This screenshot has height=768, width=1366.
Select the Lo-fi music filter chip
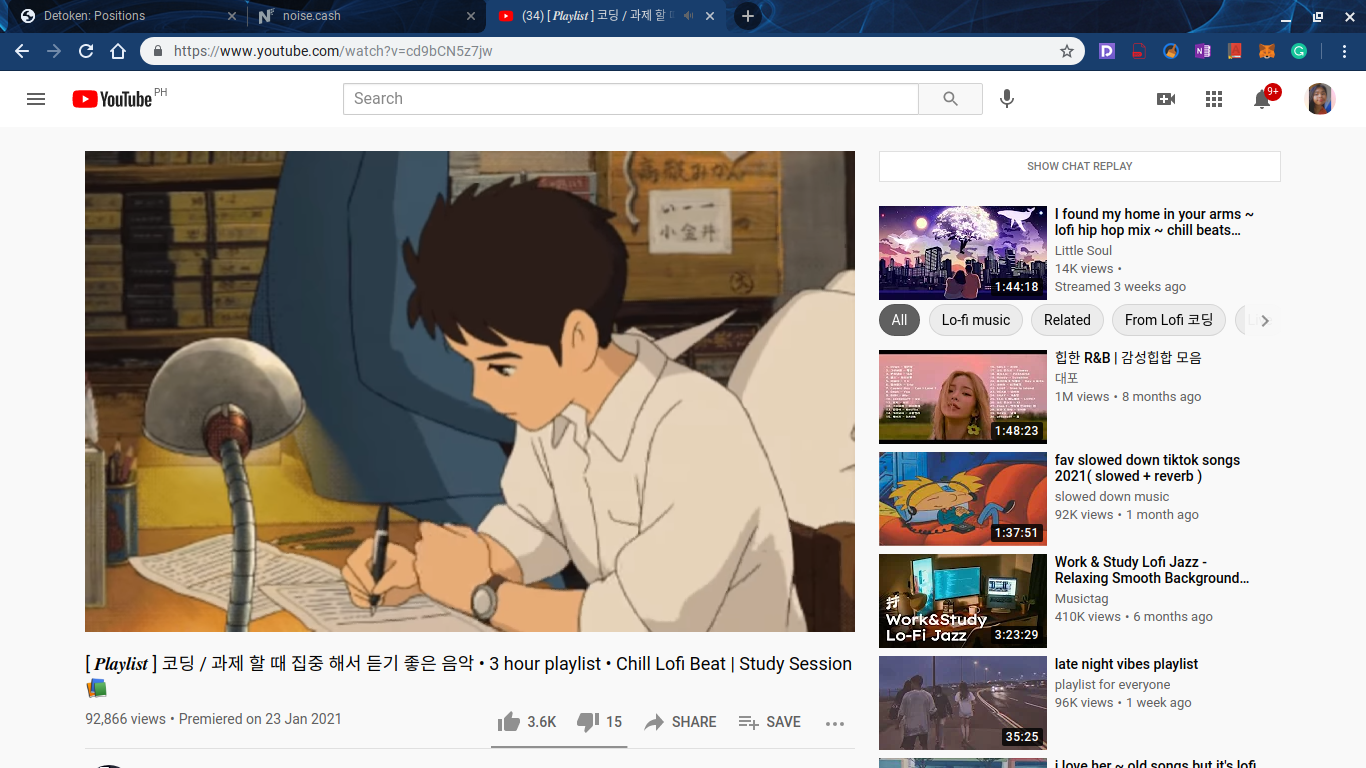(x=976, y=320)
